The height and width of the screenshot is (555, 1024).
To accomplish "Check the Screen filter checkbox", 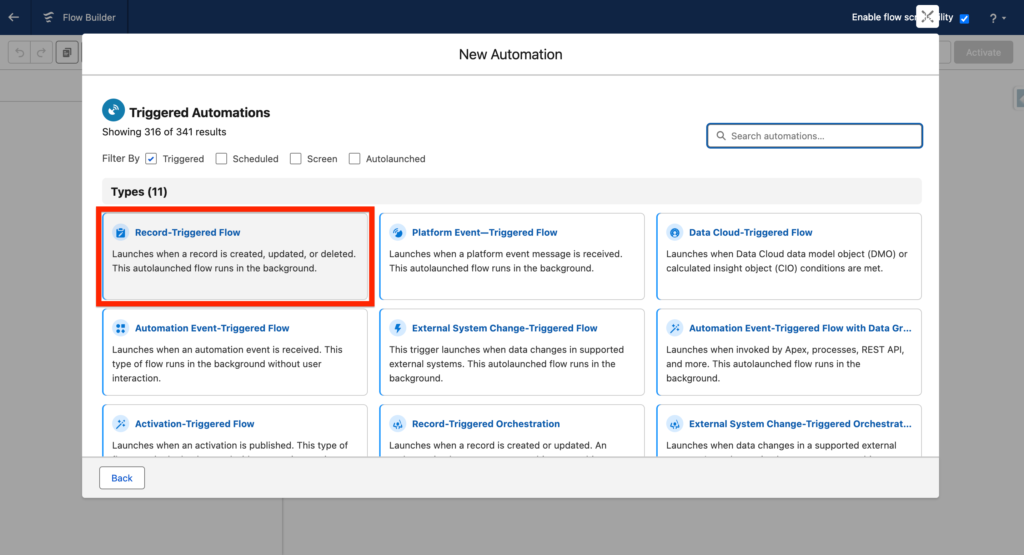I will (296, 158).
